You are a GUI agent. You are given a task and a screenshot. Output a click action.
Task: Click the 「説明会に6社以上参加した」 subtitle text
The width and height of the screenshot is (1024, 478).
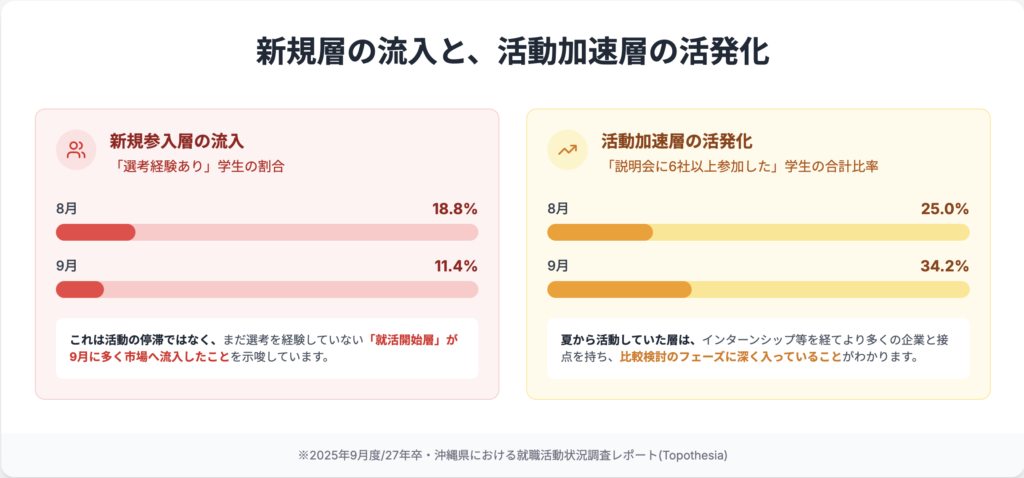(x=690, y=166)
